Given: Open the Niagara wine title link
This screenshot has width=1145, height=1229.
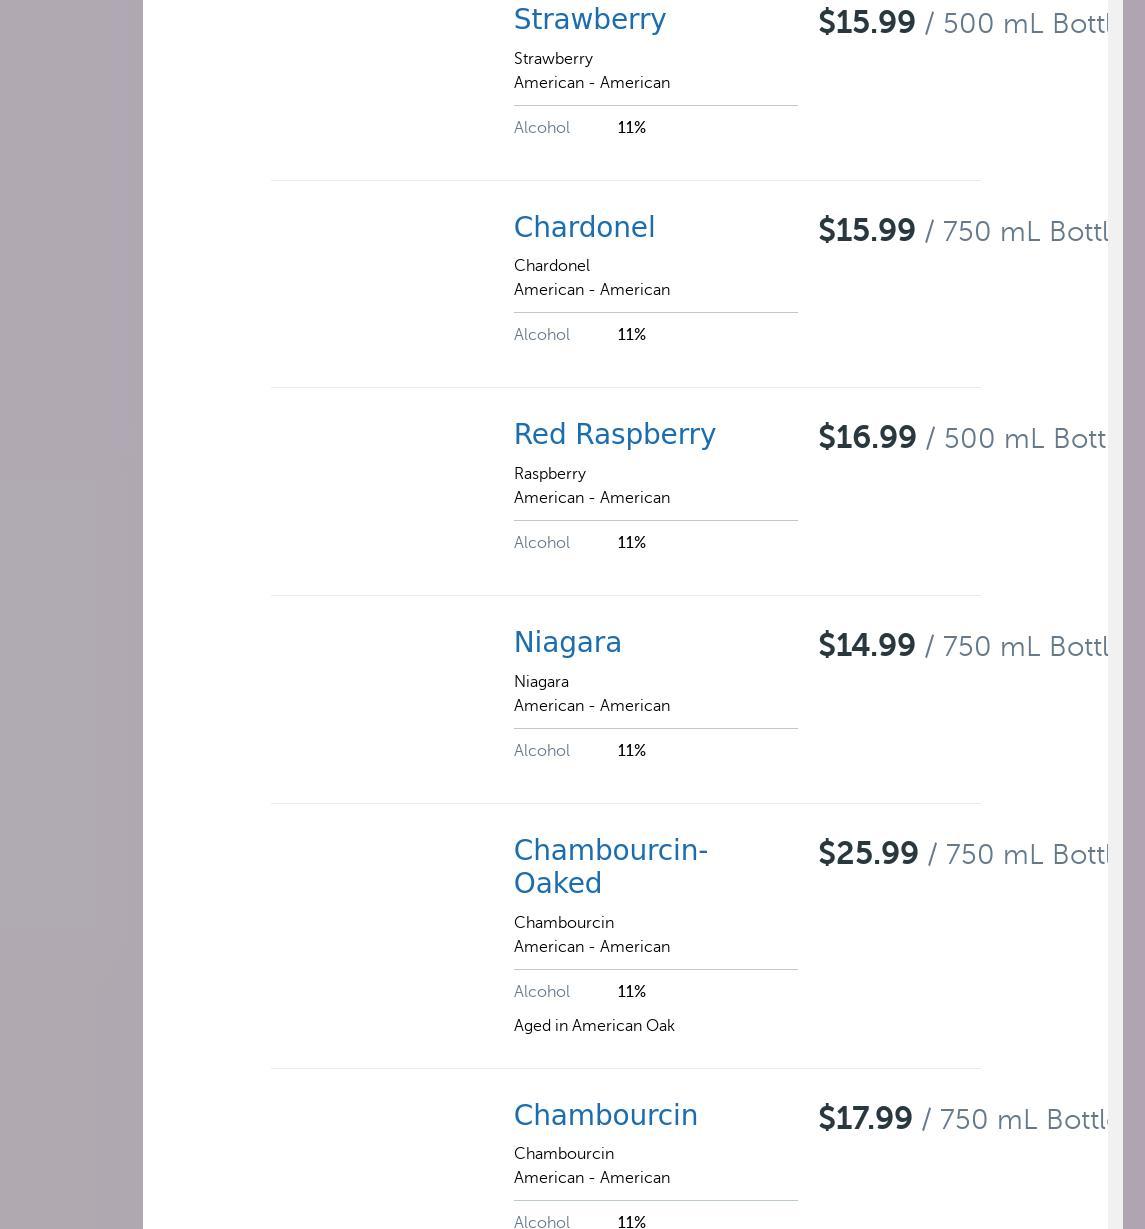Looking at the screenshot, I should pyautogui.click(x=567, y=643).
